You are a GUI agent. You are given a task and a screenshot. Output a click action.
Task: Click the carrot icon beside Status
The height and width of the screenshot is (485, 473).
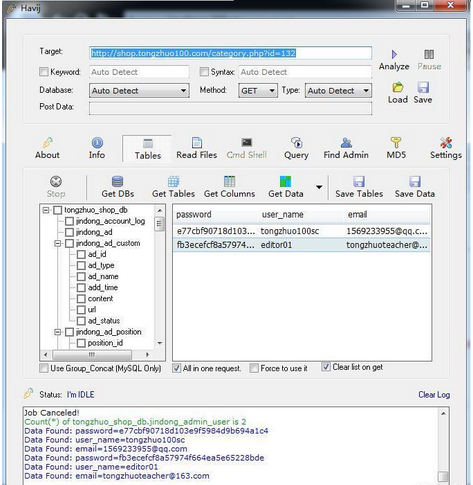28,394
